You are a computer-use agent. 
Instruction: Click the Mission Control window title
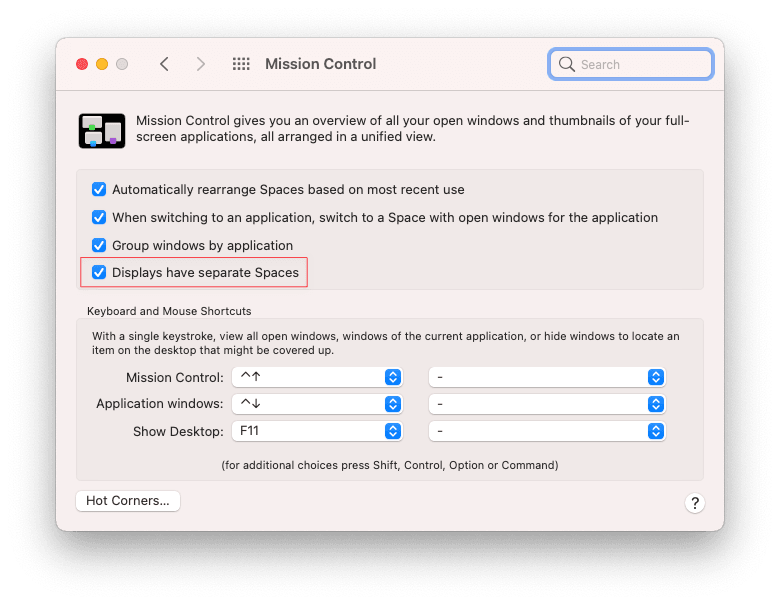(320, 64)
